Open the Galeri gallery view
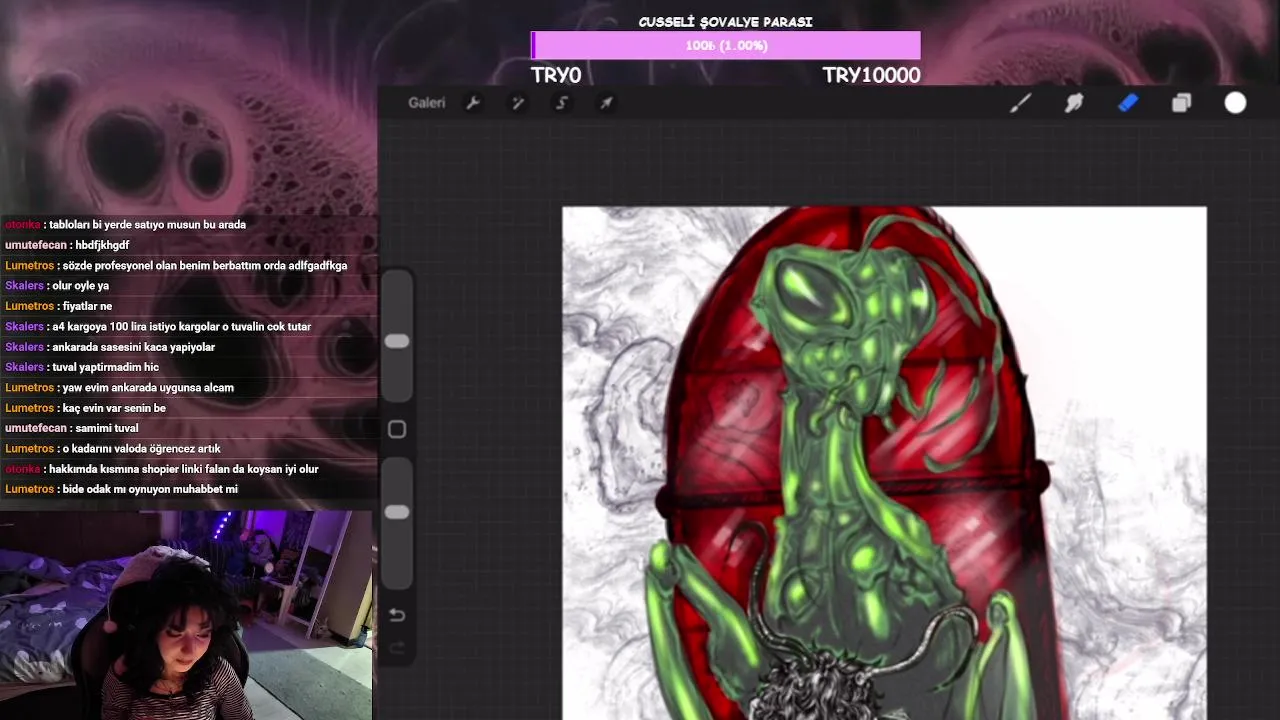Viewport: 1280px width, 720px height. [x=426, y=103]
